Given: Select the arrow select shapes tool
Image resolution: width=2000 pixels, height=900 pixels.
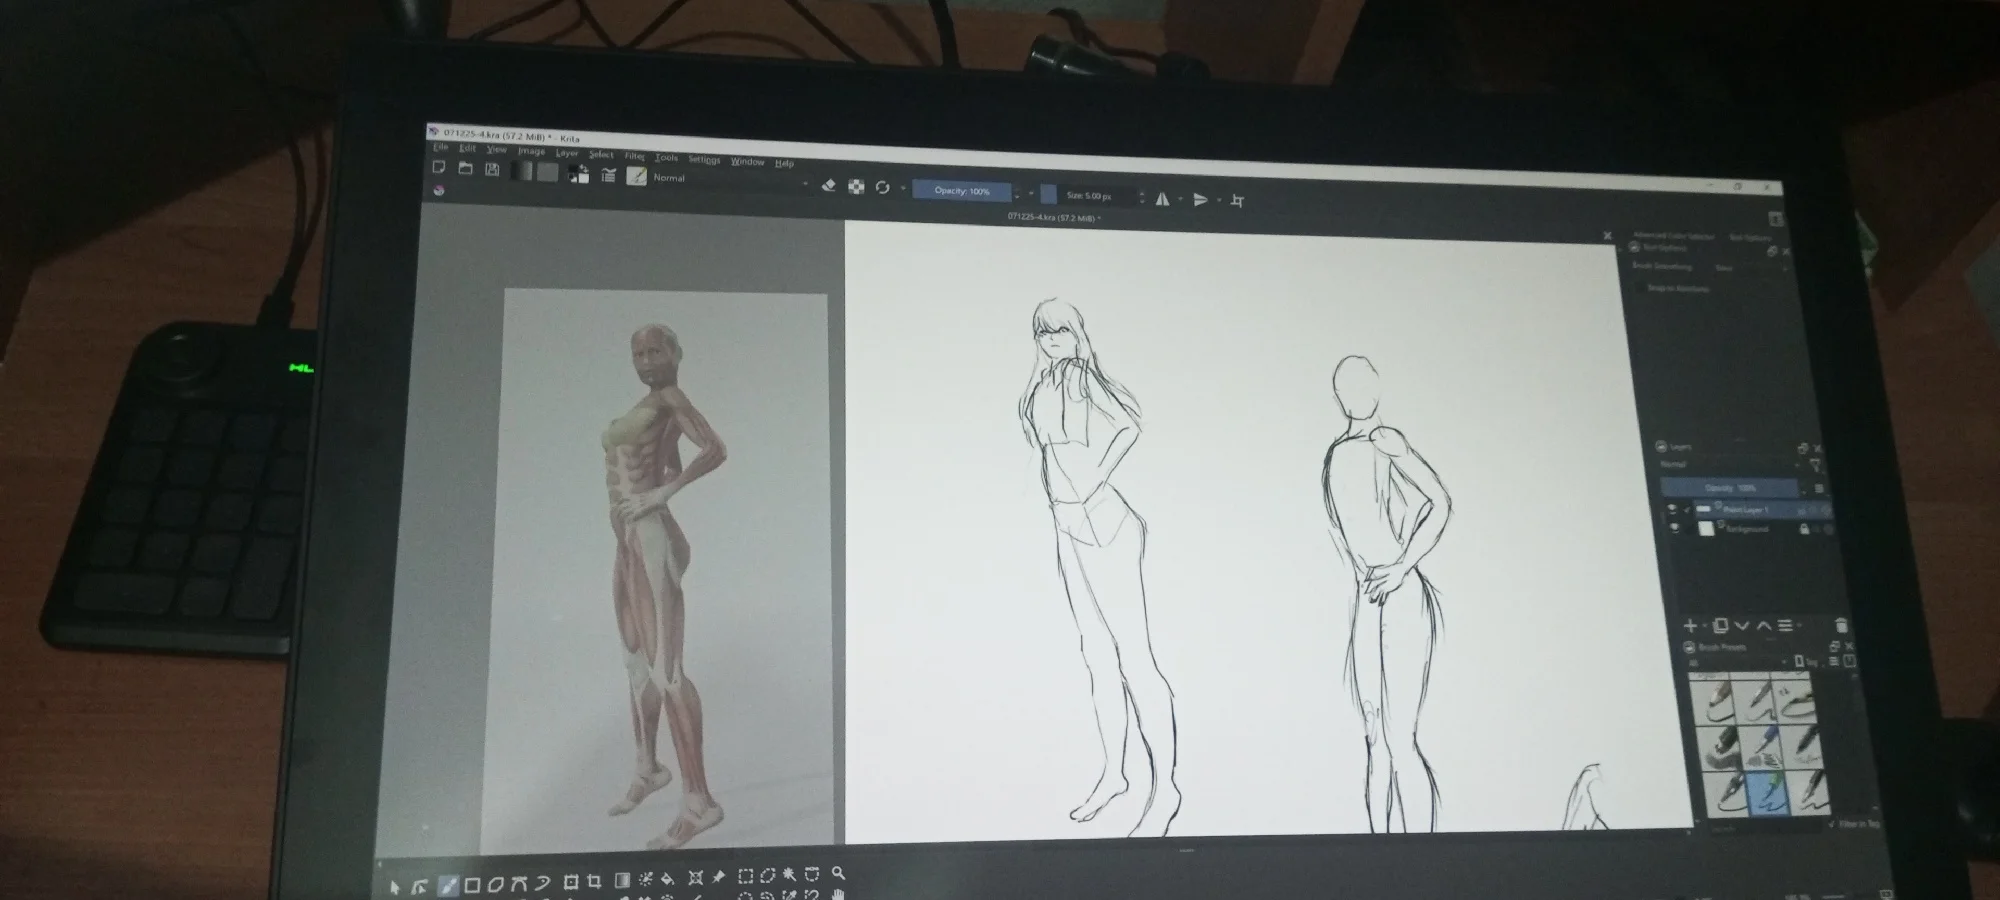Looking at the screenshot, I should pyautogui.click(x=395, y=886).
